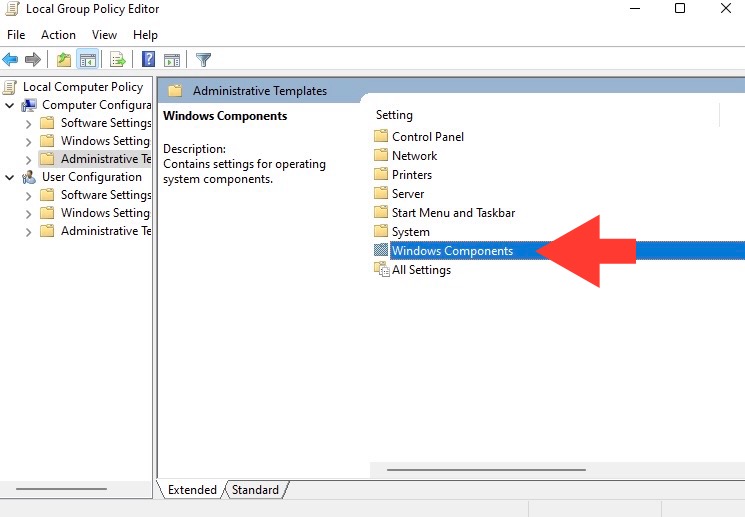Select Computer Configuration in the tree

pos(96,105)
